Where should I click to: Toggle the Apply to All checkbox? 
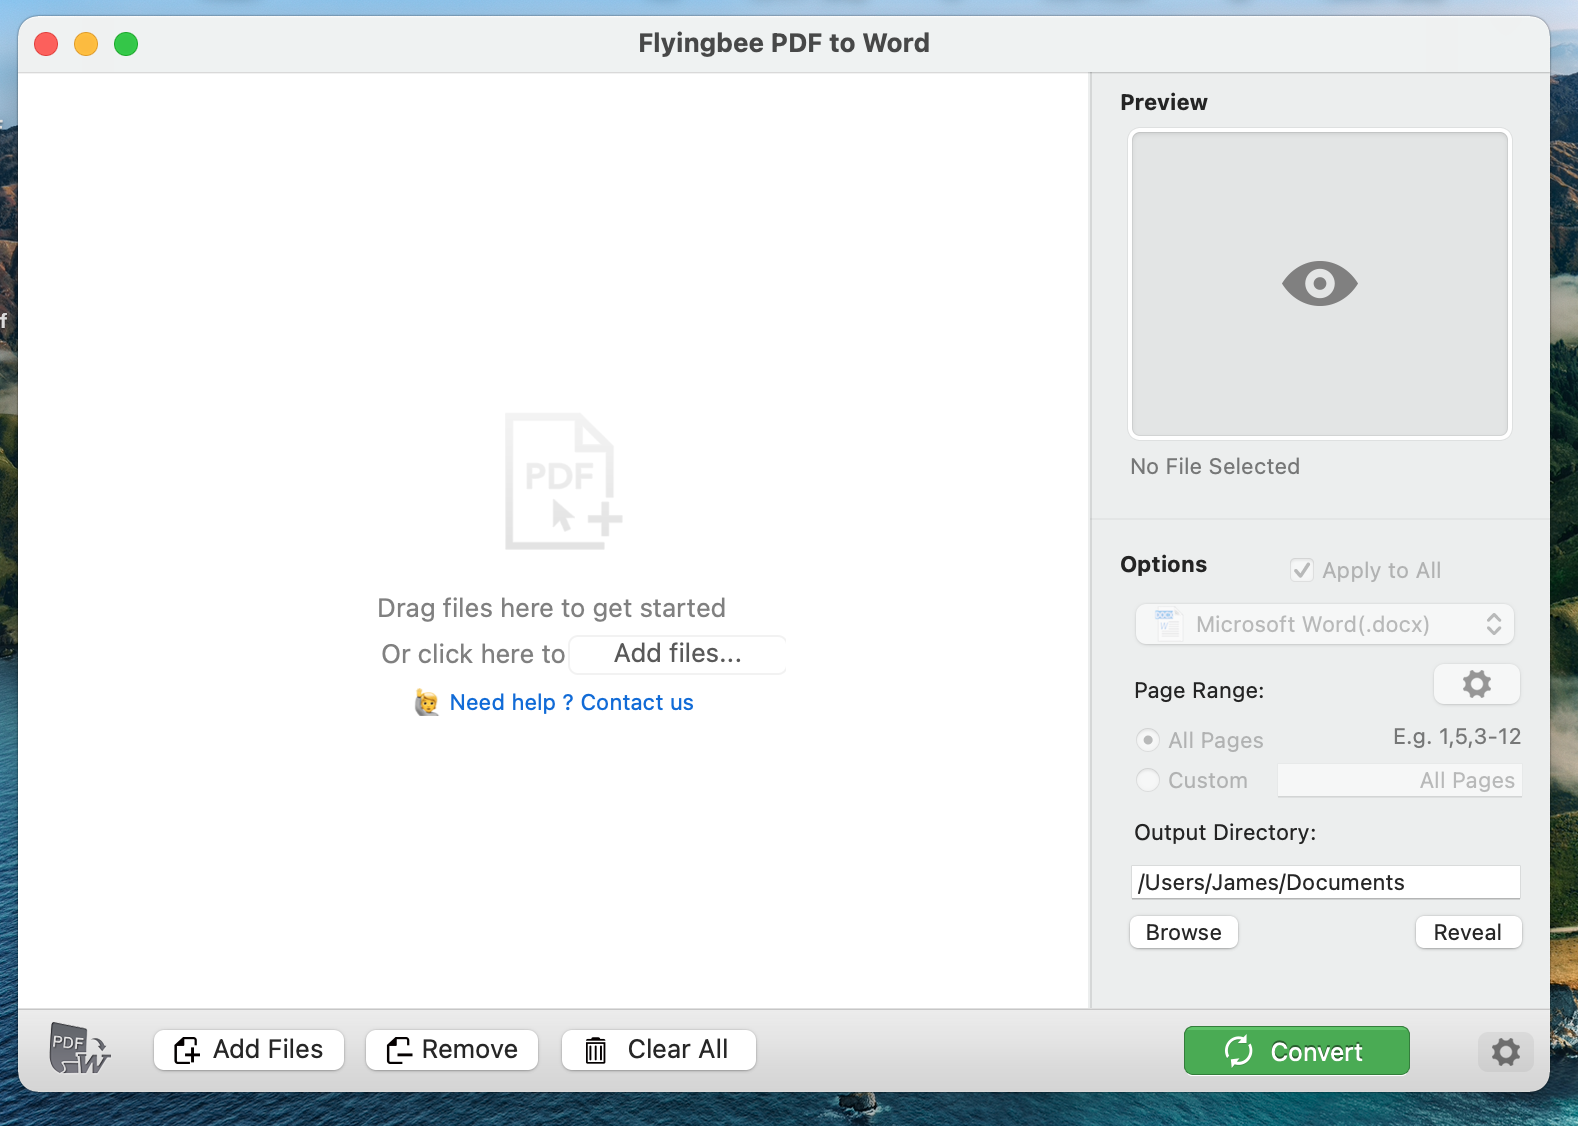coord(1302,570)
